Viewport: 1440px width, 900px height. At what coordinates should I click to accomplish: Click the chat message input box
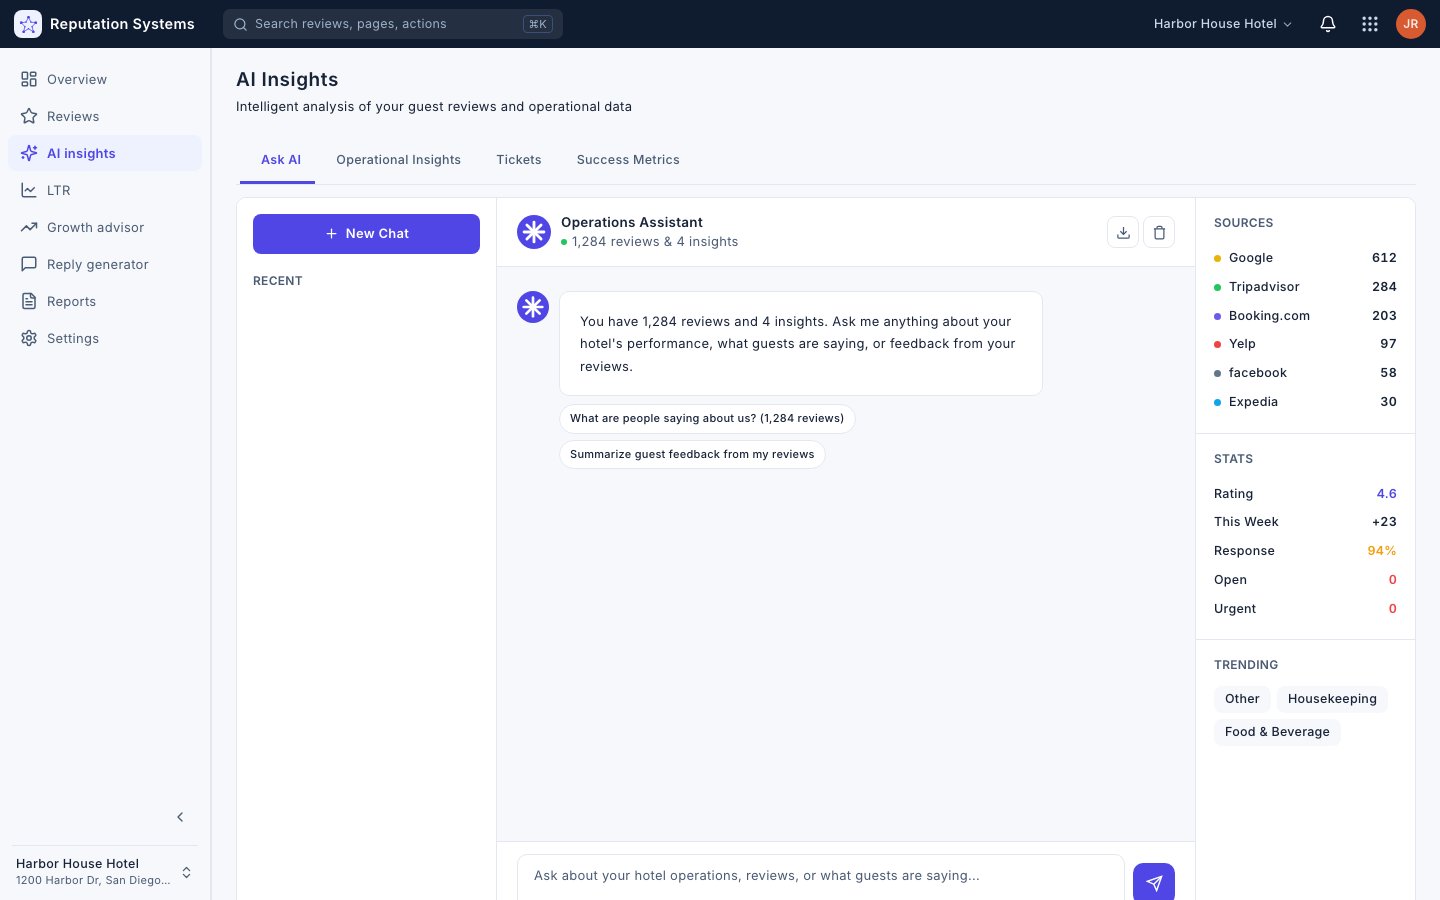coord(821,877)
